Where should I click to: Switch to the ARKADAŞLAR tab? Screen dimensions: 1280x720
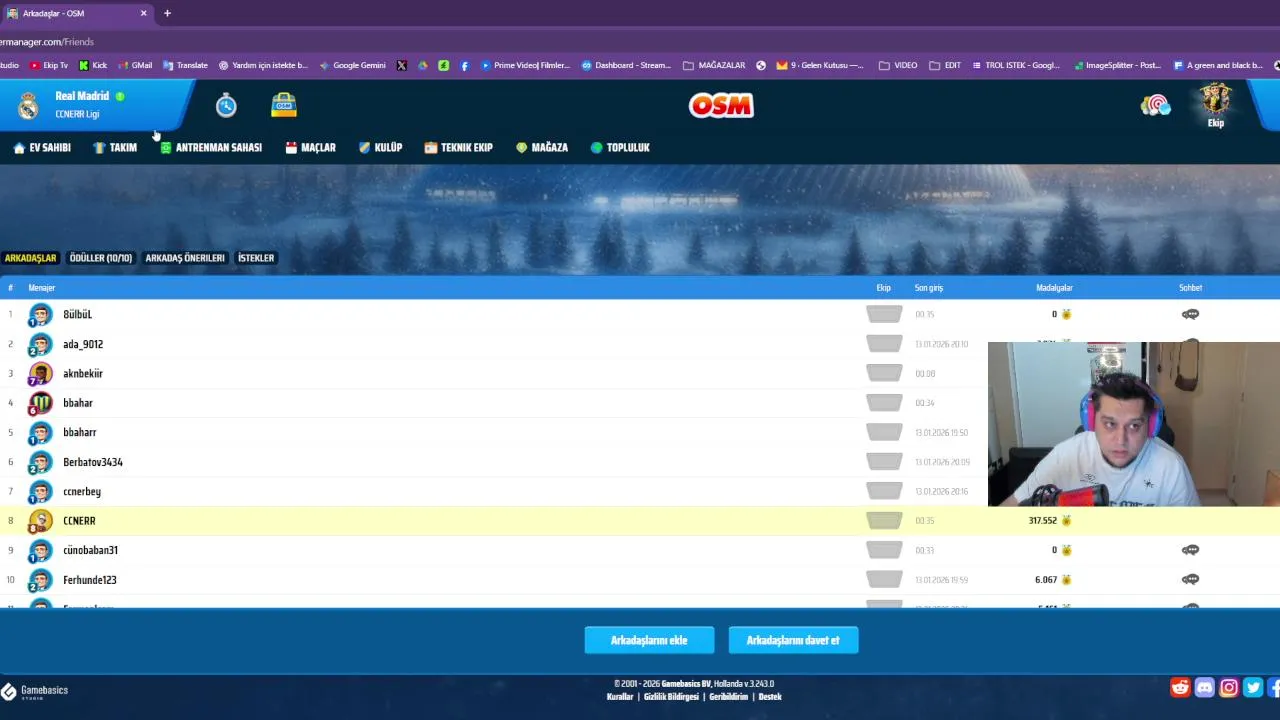tap(30, 258)
